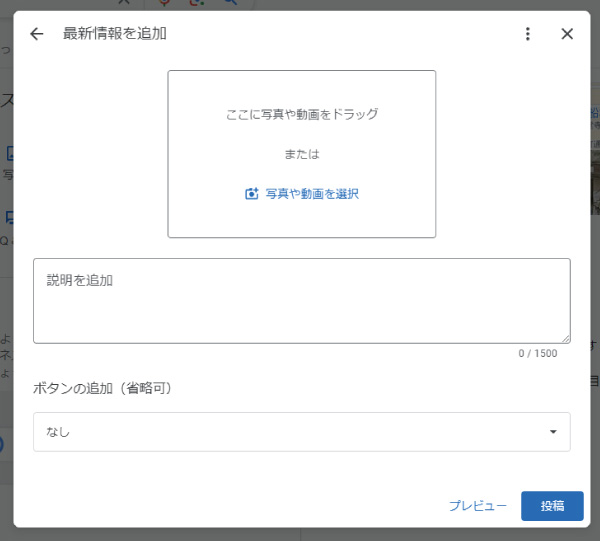This screenshot has height=541, width=600.
Task: Open the なし button type dropdown
Action: click(x=300, y=432)
